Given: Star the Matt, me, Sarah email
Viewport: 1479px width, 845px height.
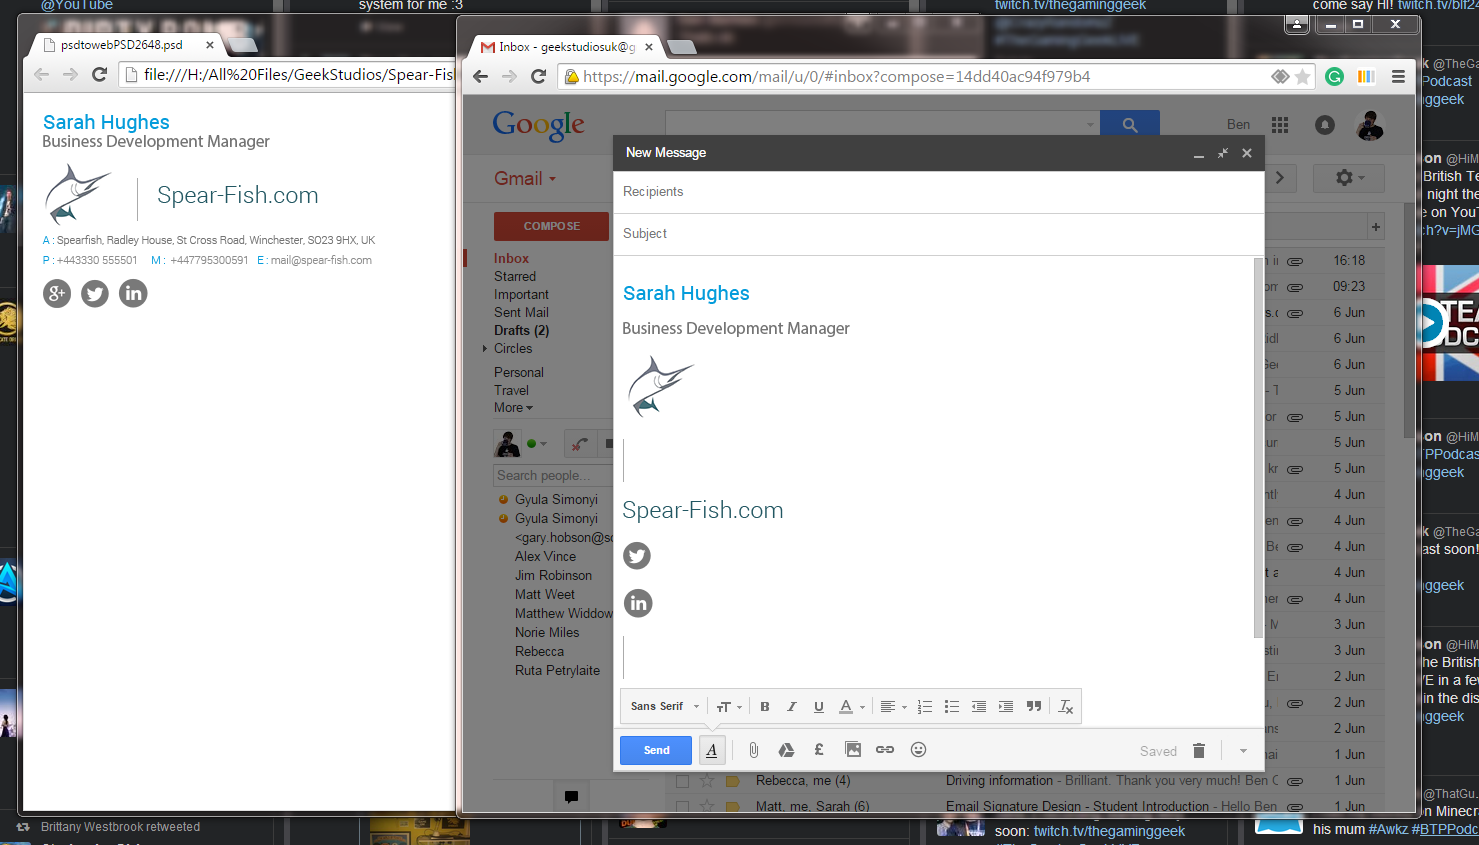Looking at the screenshot, I should 707,807.
